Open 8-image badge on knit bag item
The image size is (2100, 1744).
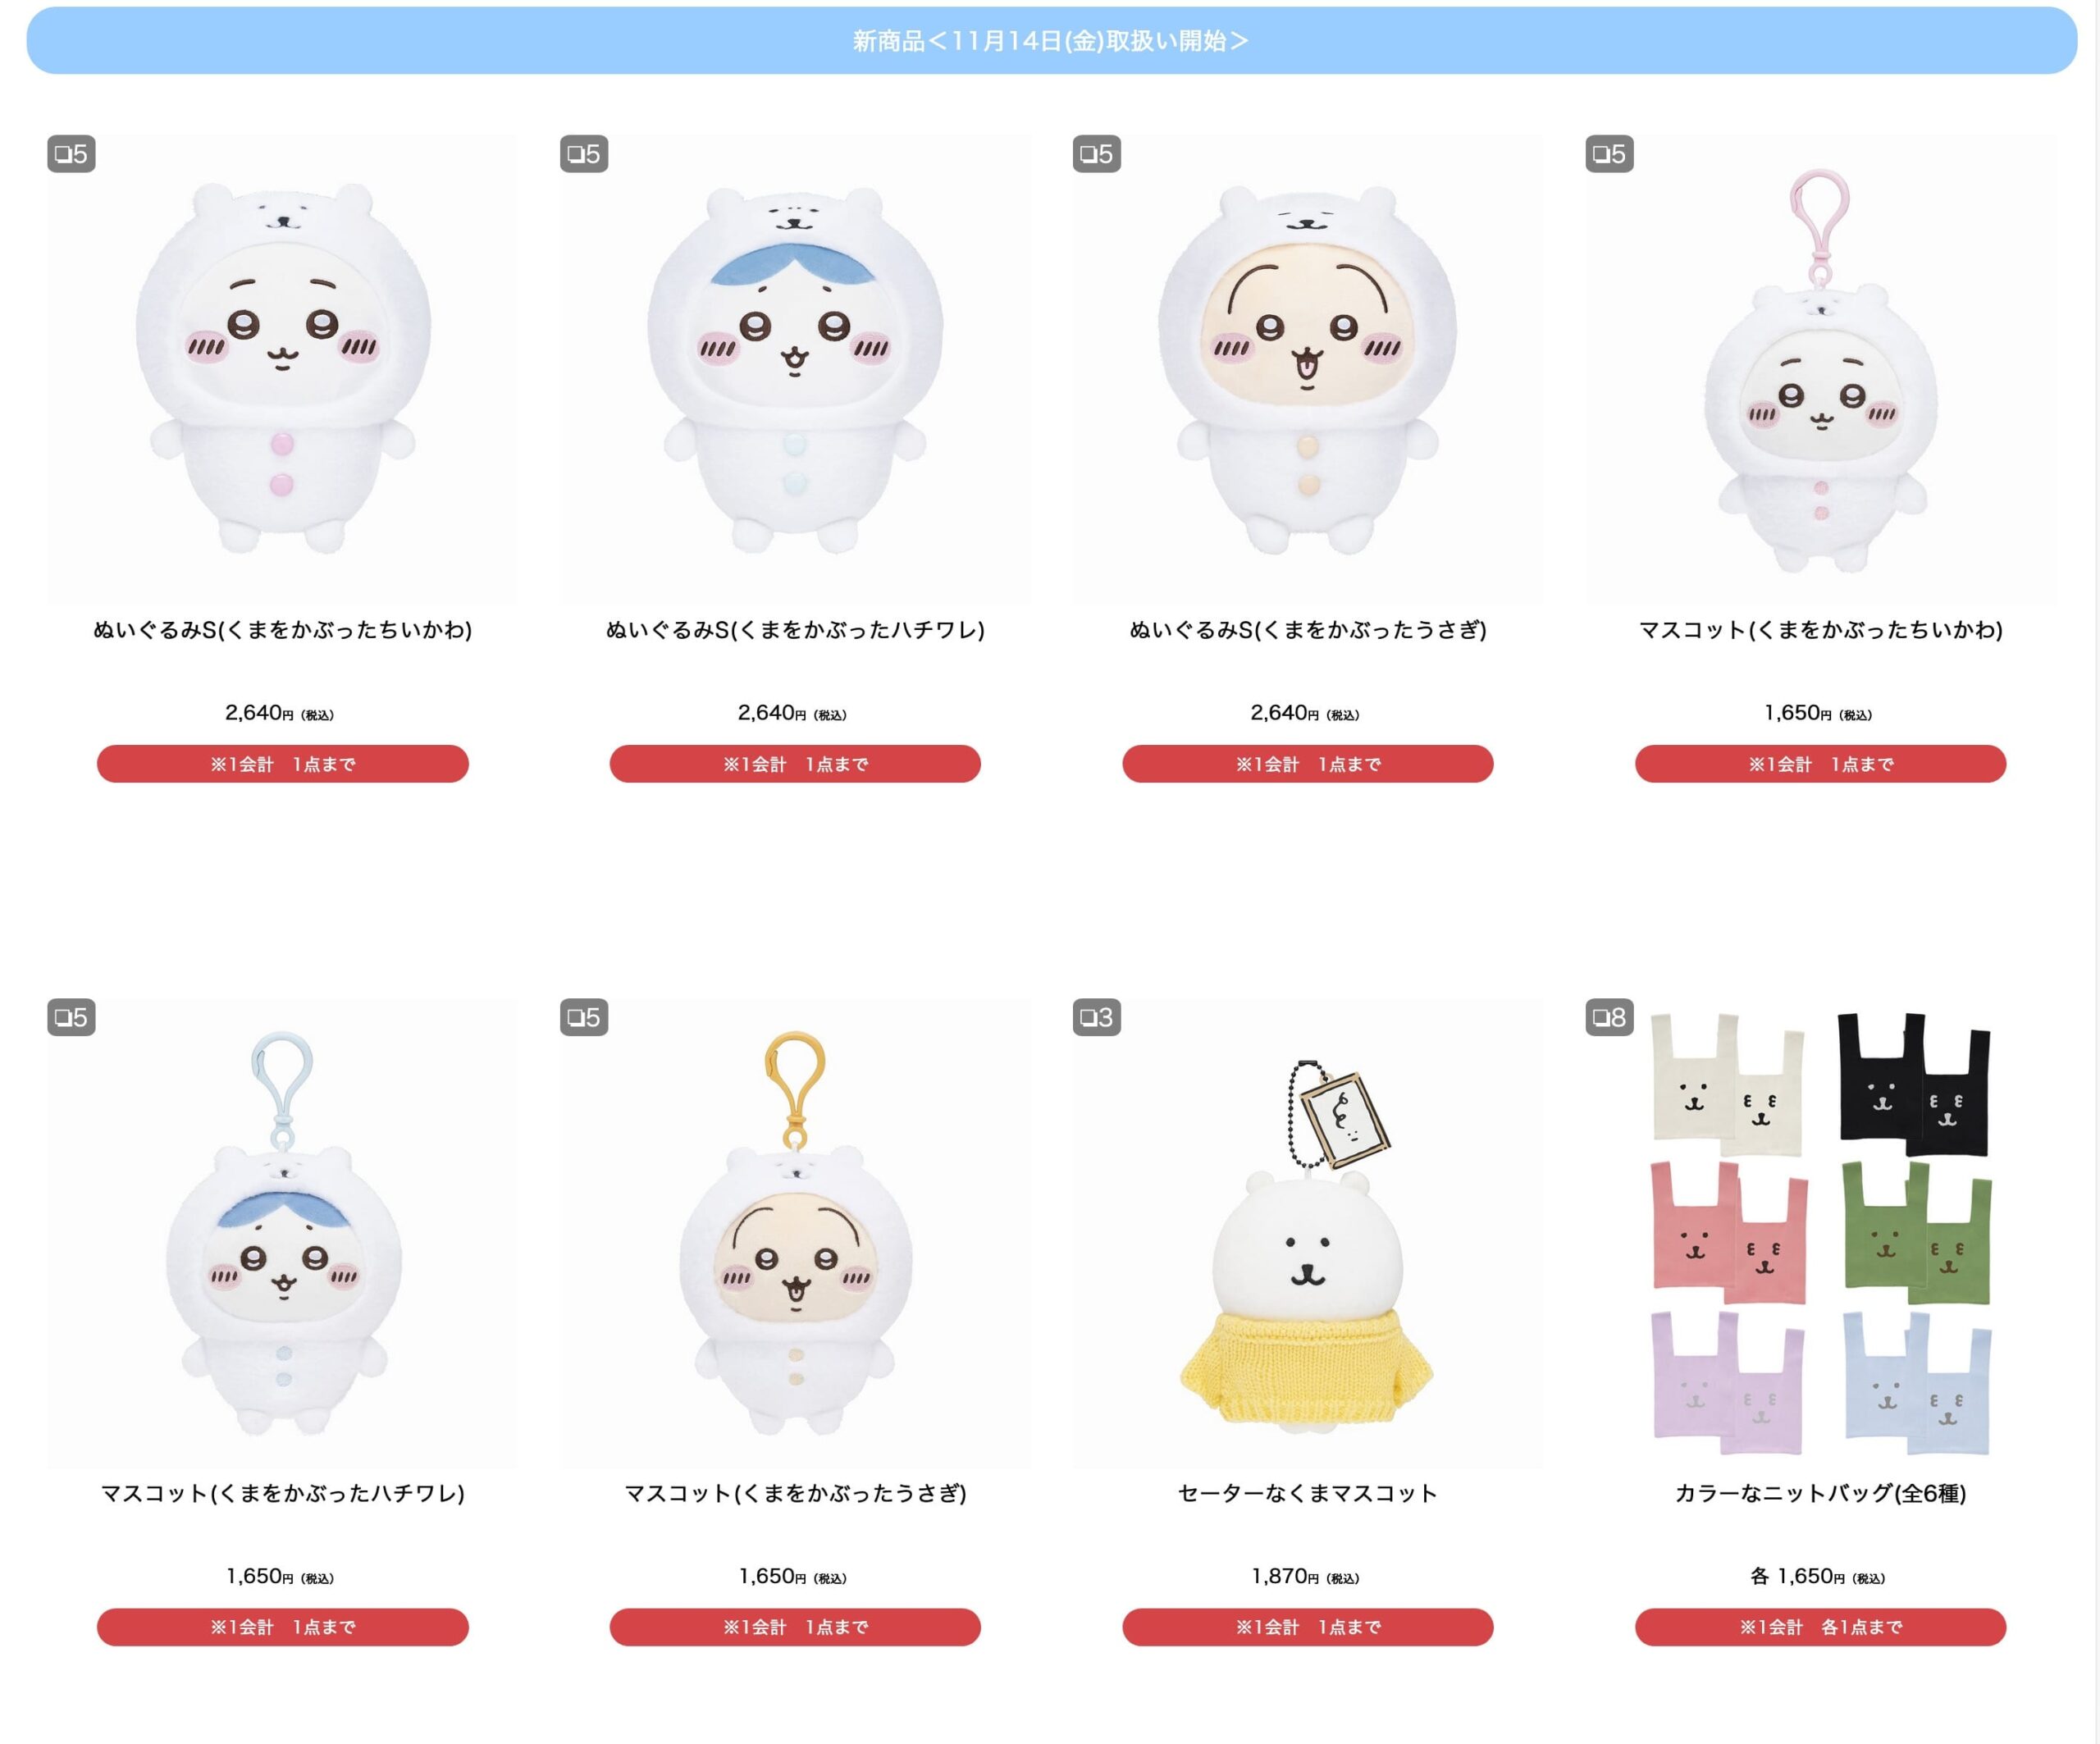click(x=1609, y=1017)
